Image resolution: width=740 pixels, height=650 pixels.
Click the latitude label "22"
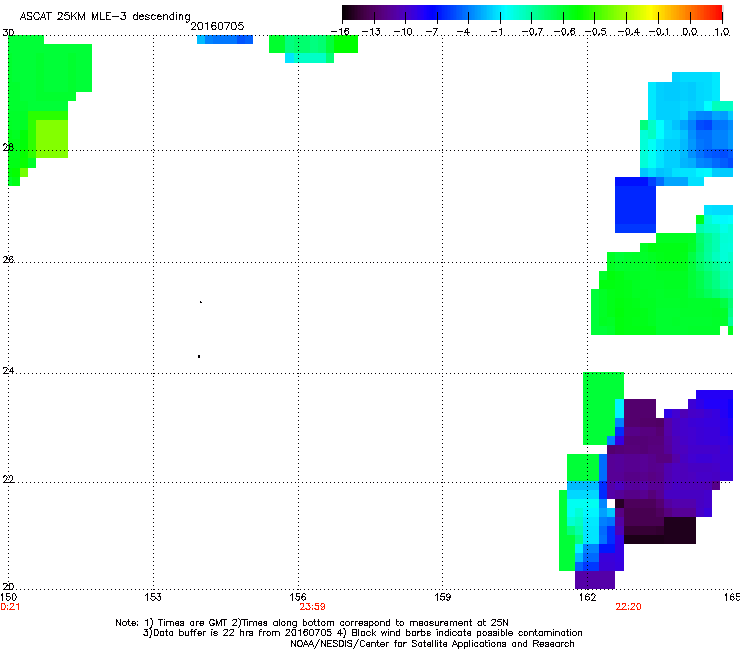point(8,479)
